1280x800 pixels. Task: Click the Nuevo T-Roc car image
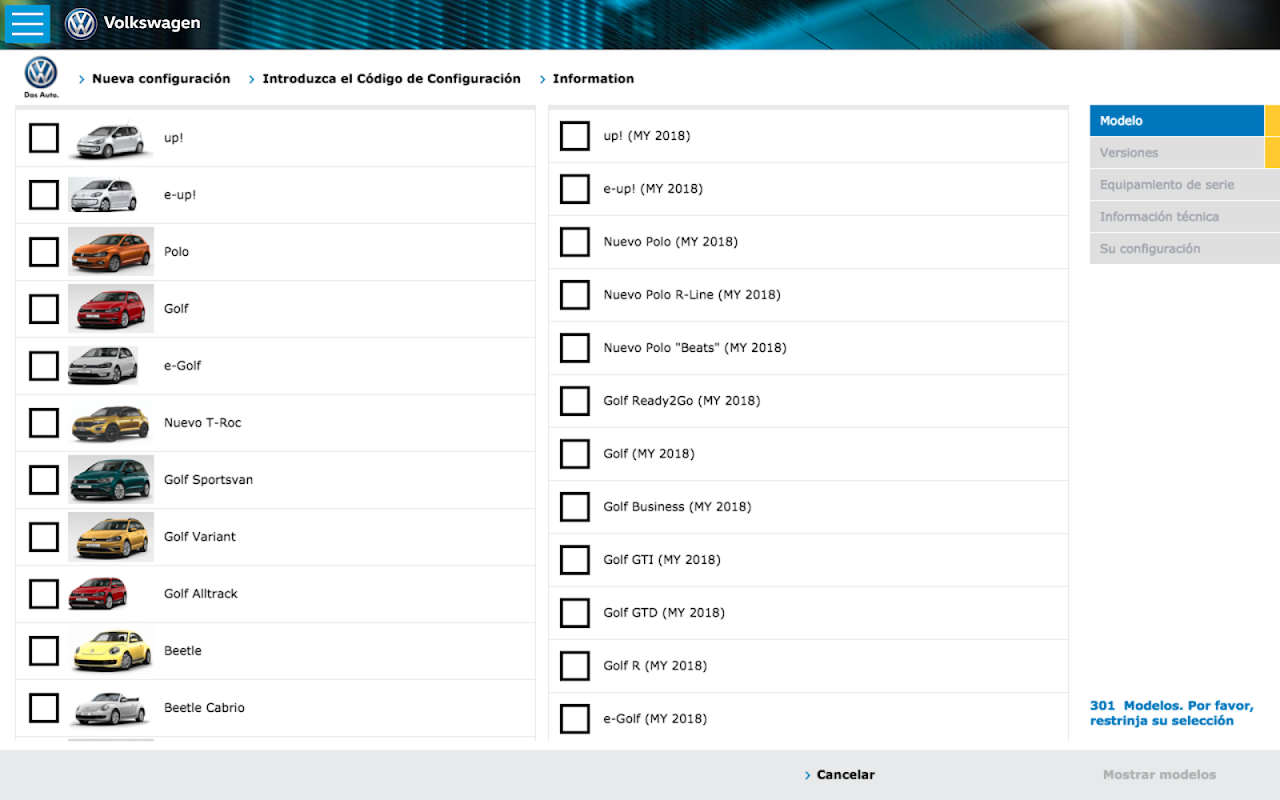click(110, 423)
